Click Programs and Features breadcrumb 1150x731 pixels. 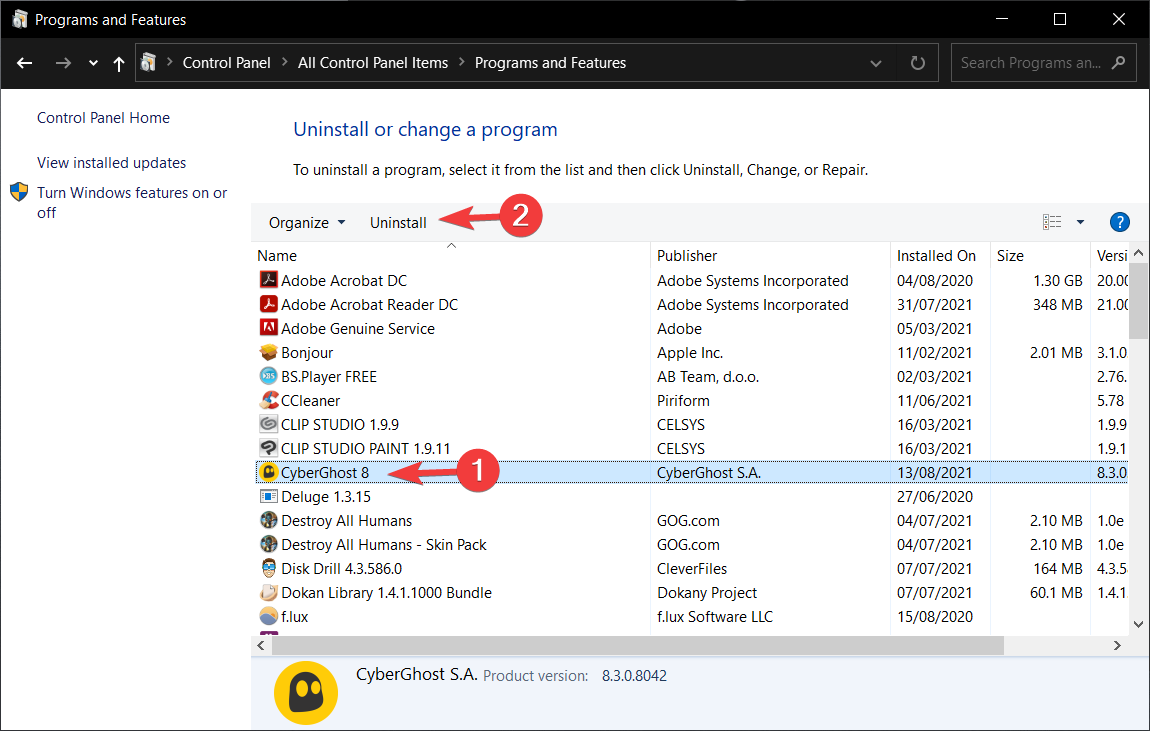[550, 63]
